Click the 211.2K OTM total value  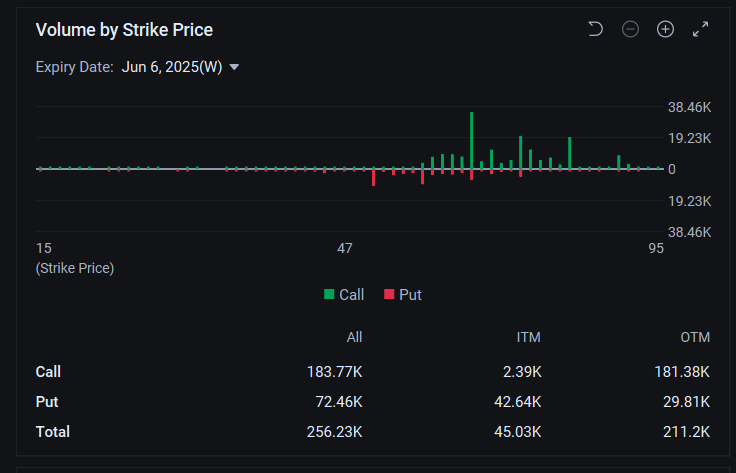(x=686, y=432)
